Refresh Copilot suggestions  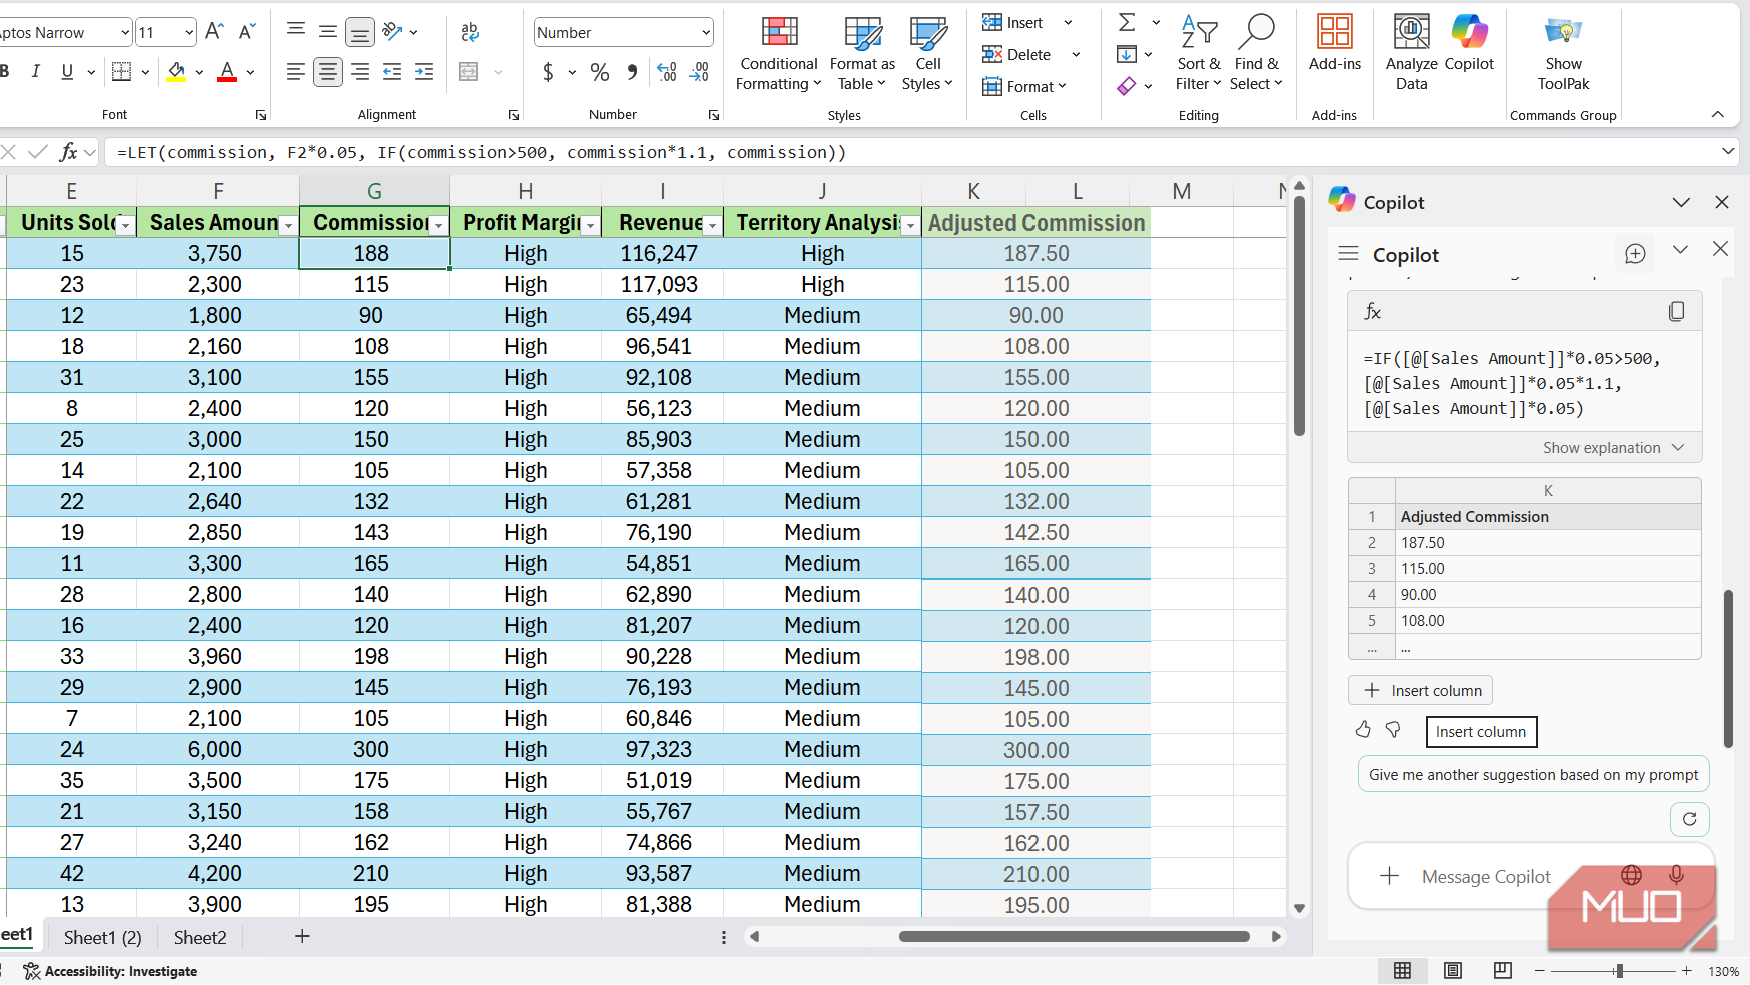click(1690, 819)
